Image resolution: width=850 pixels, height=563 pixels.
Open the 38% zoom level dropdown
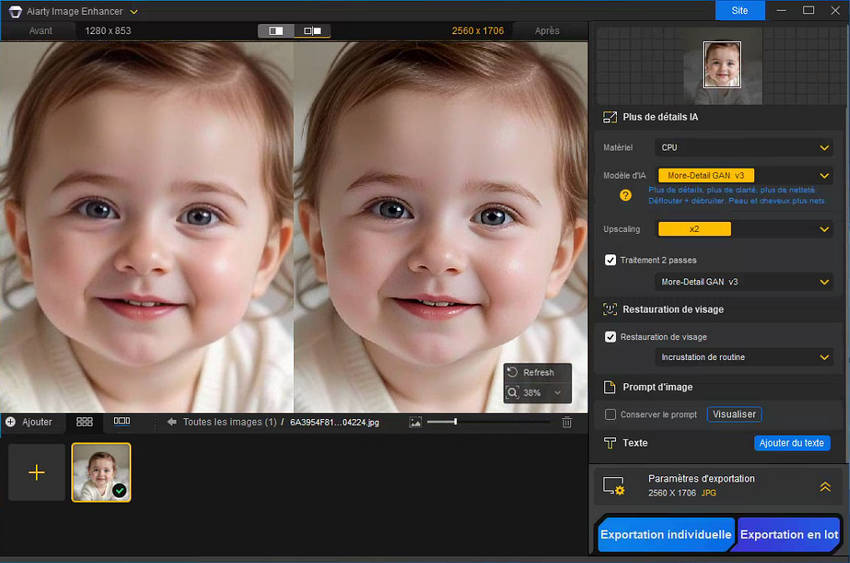click(557, 392)
